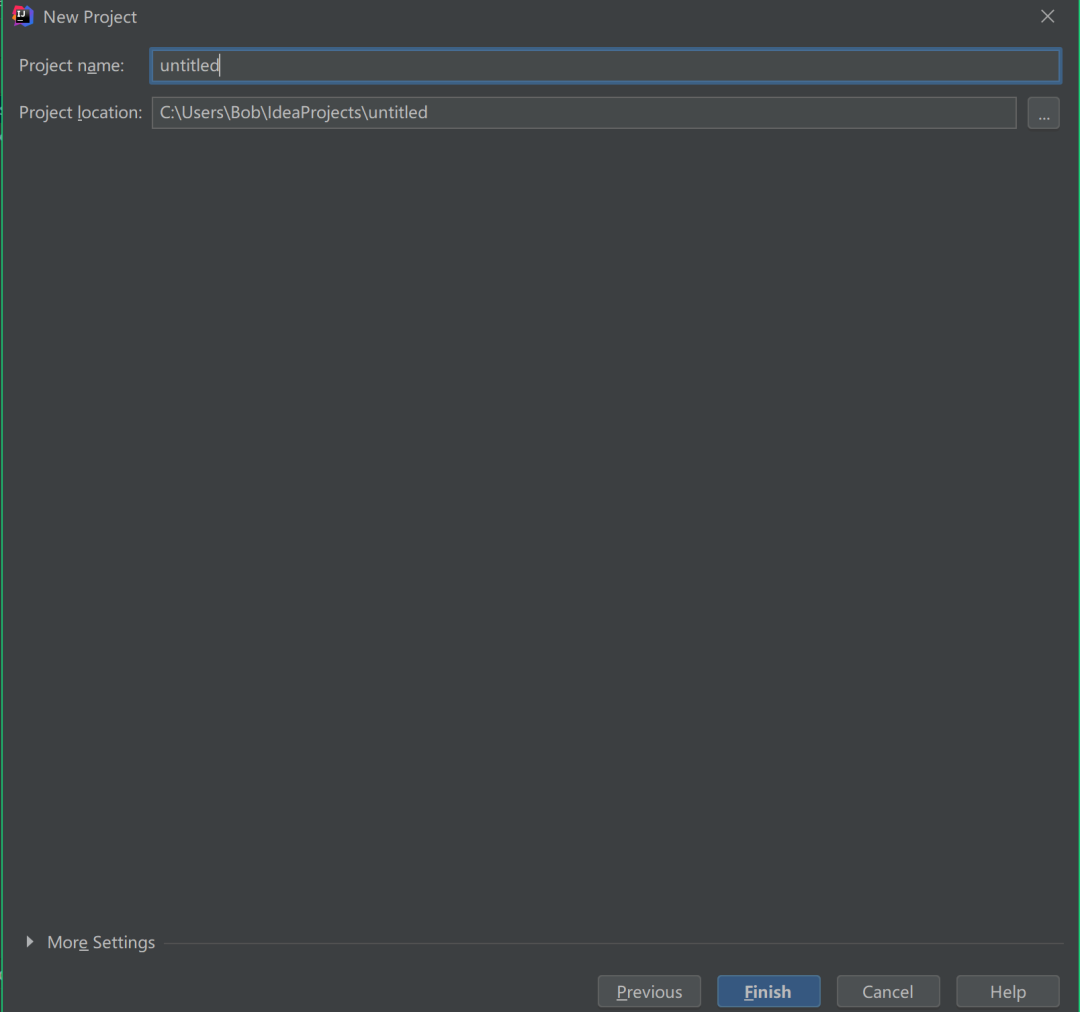Click the More Settings label
Screen dimensions: 1080x1012
click(x=101, y=942)
